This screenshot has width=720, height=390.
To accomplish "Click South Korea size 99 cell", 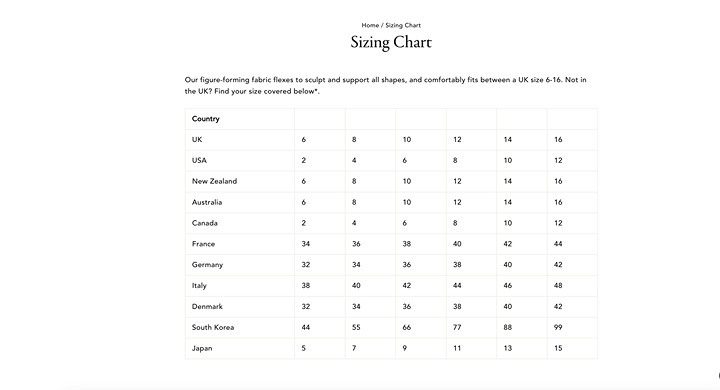I will point(572,328).
